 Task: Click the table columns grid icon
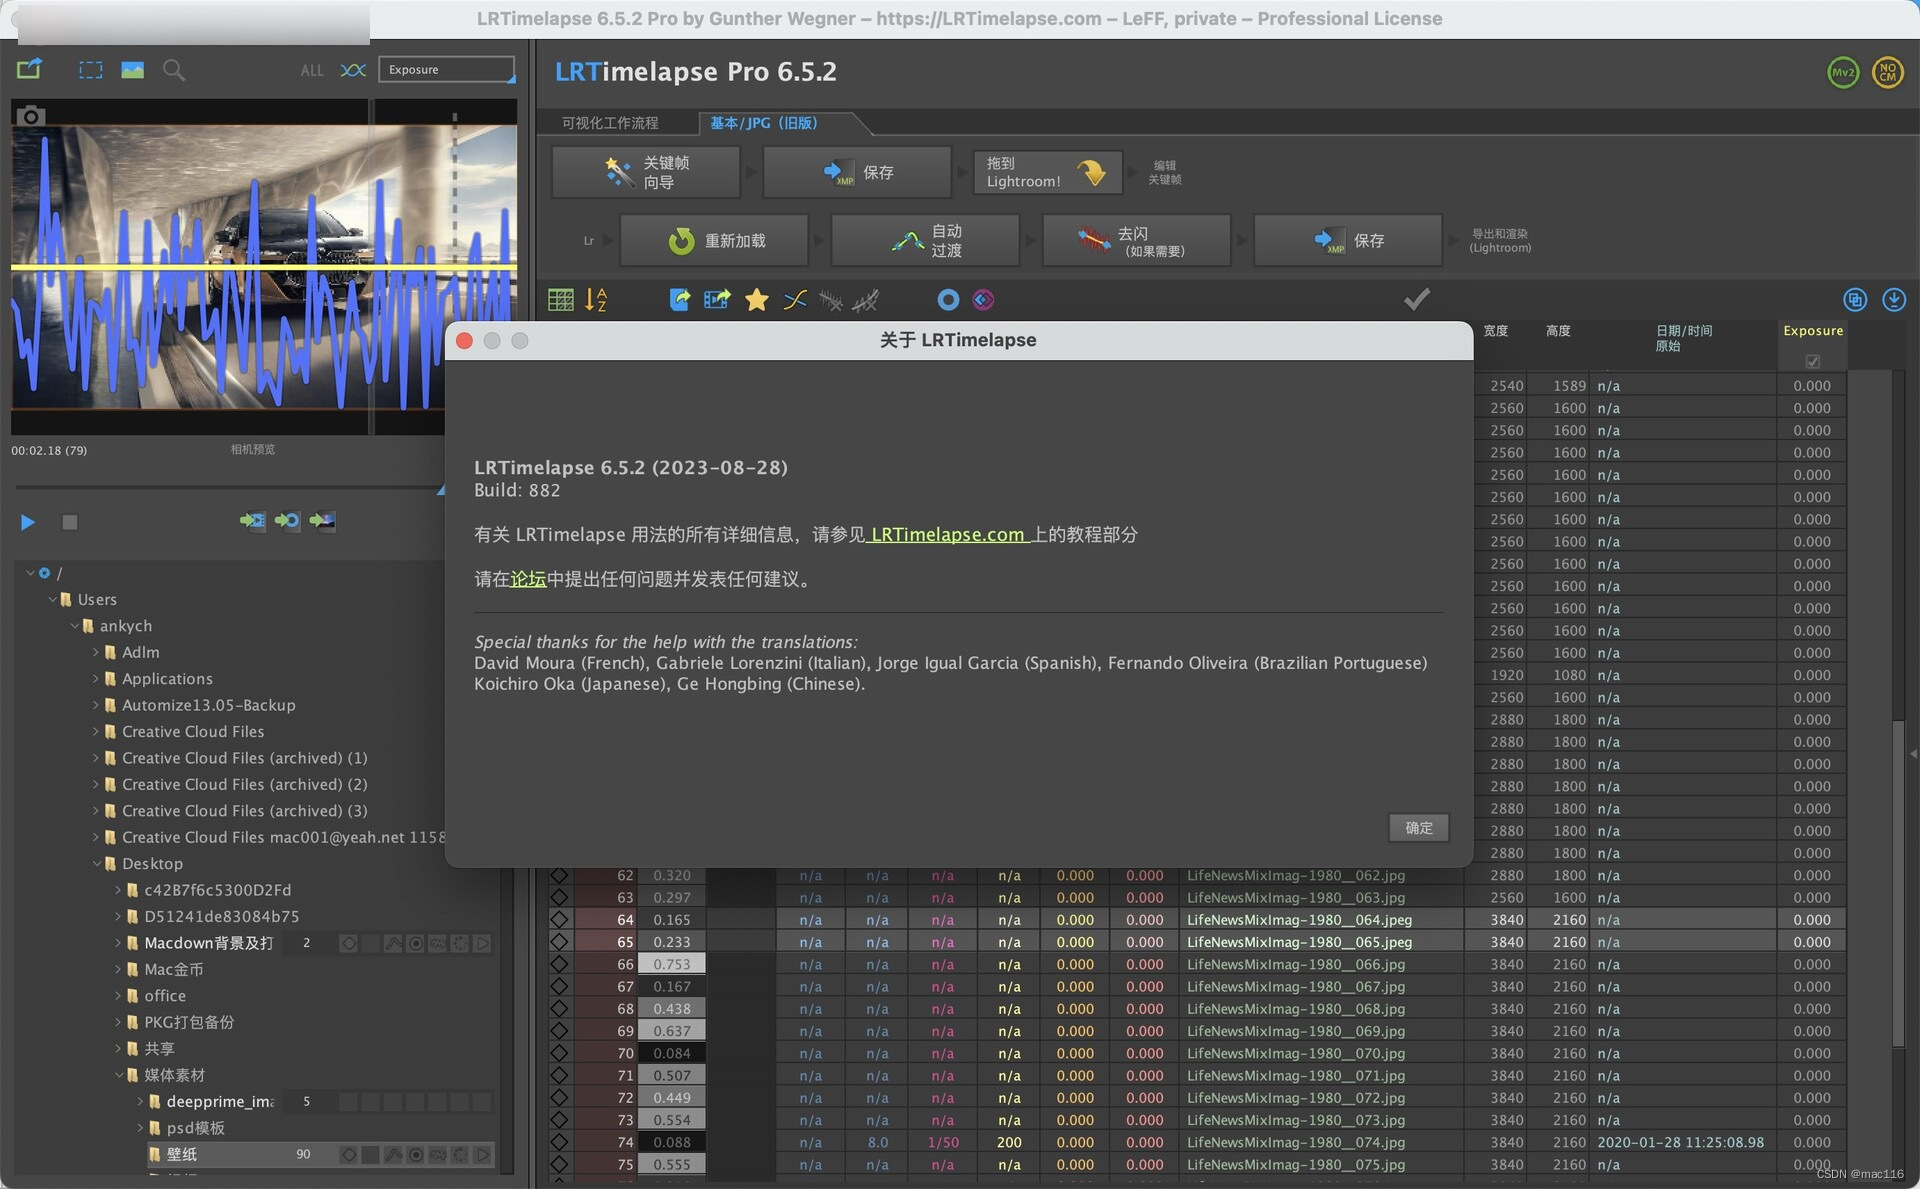pos(561,299)
